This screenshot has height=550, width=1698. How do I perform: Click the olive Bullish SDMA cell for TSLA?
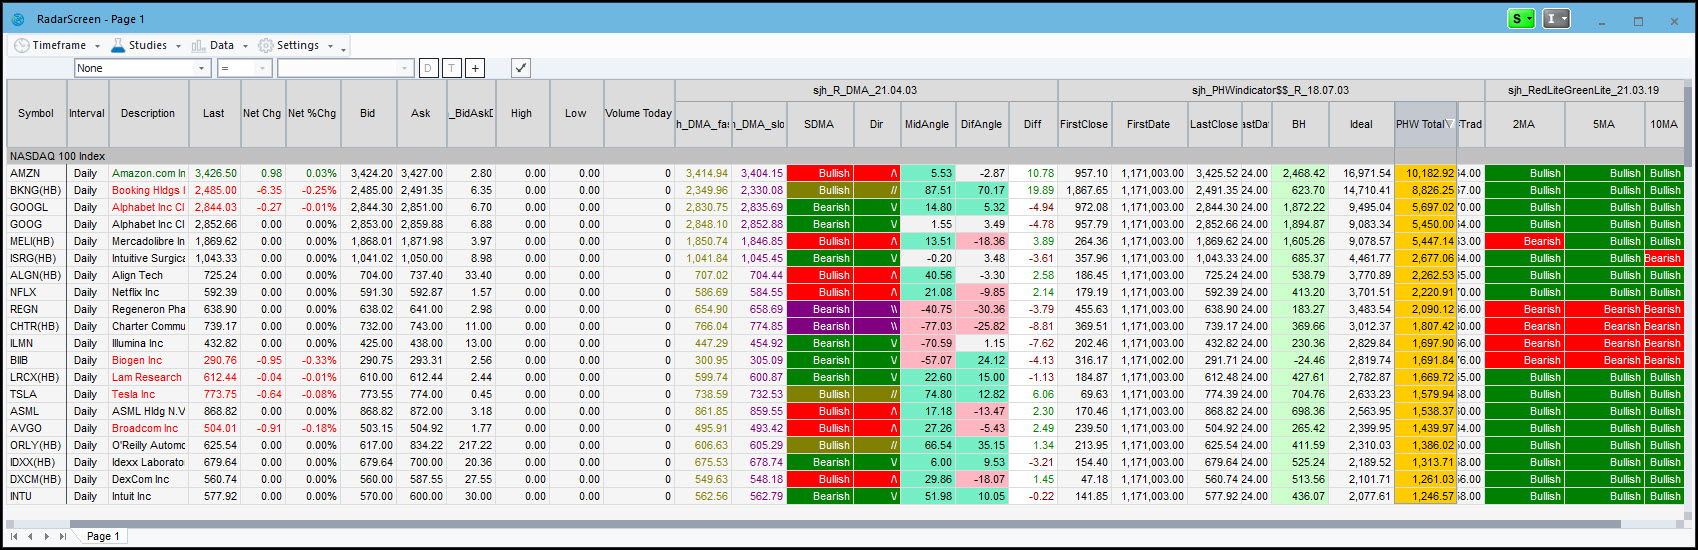(x=819, y=394)
